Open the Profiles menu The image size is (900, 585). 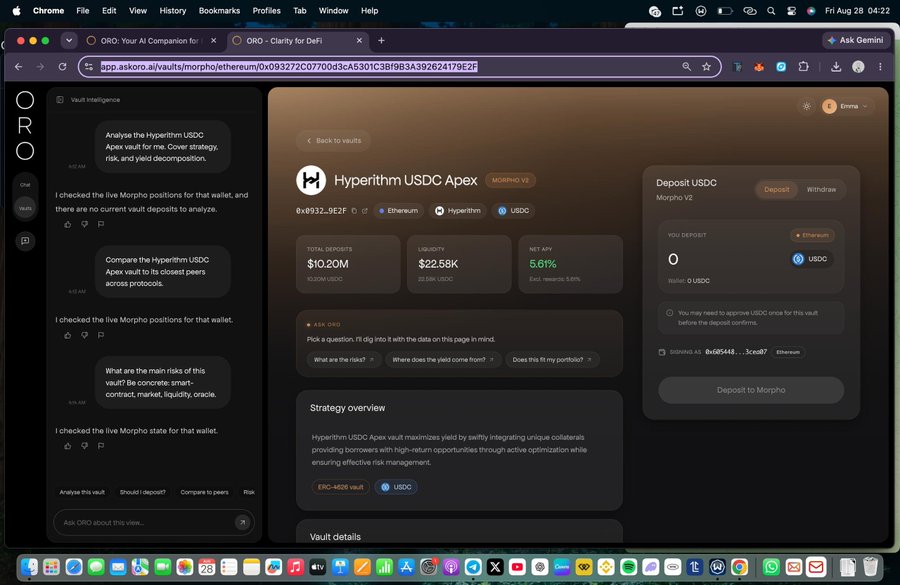click(x=266, y=10)
